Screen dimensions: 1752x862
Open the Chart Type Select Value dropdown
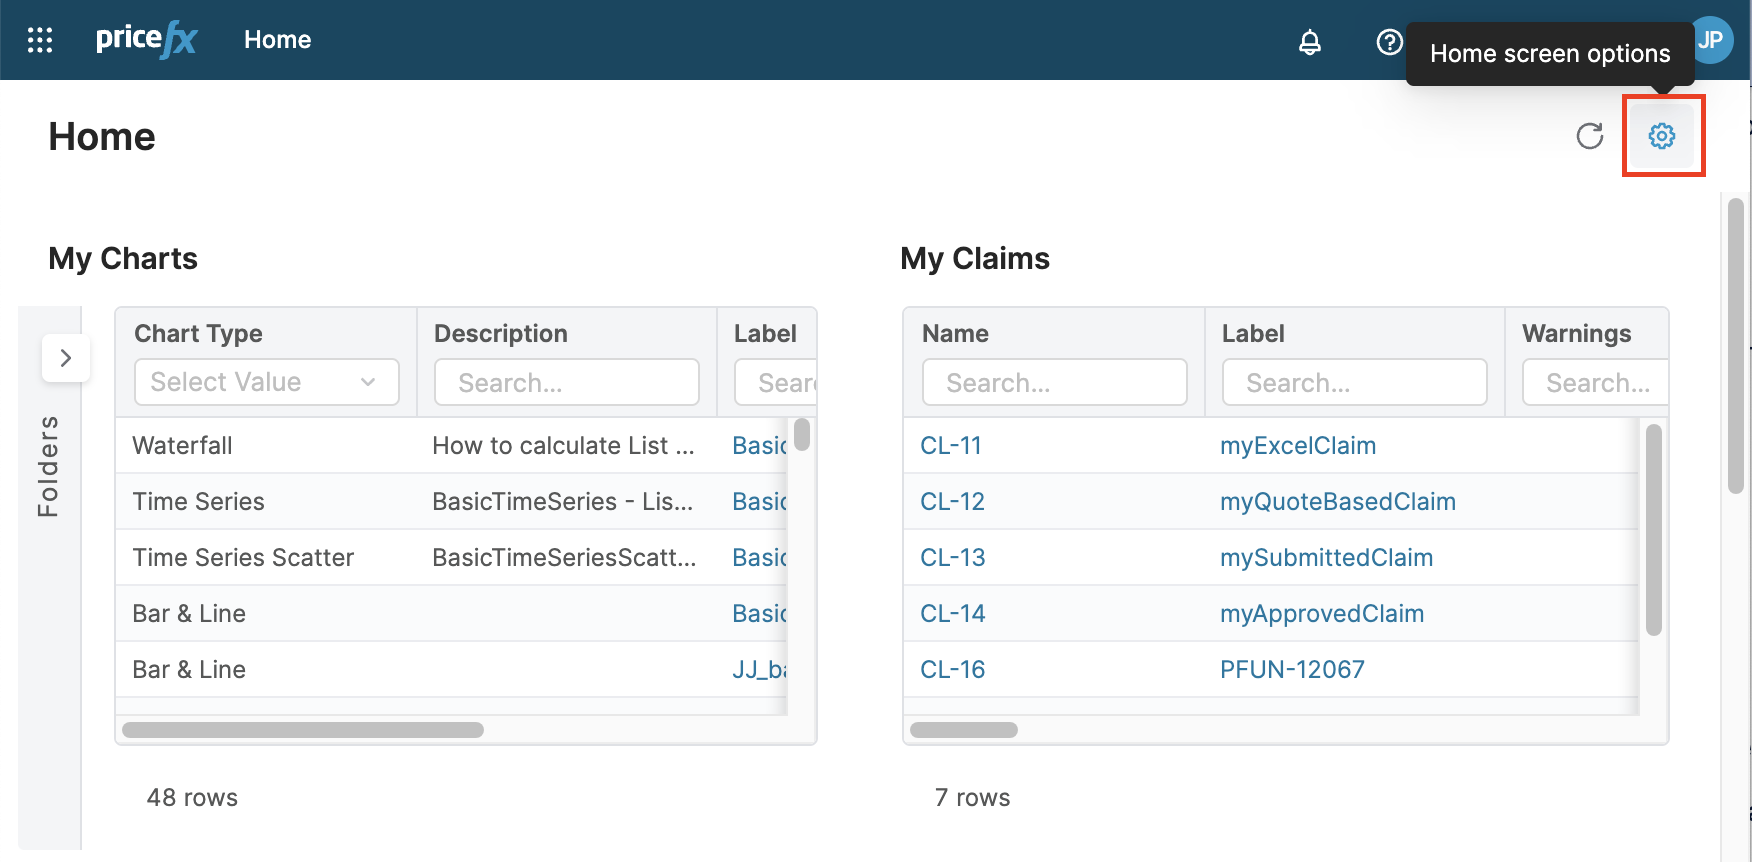tap(266, 382)
